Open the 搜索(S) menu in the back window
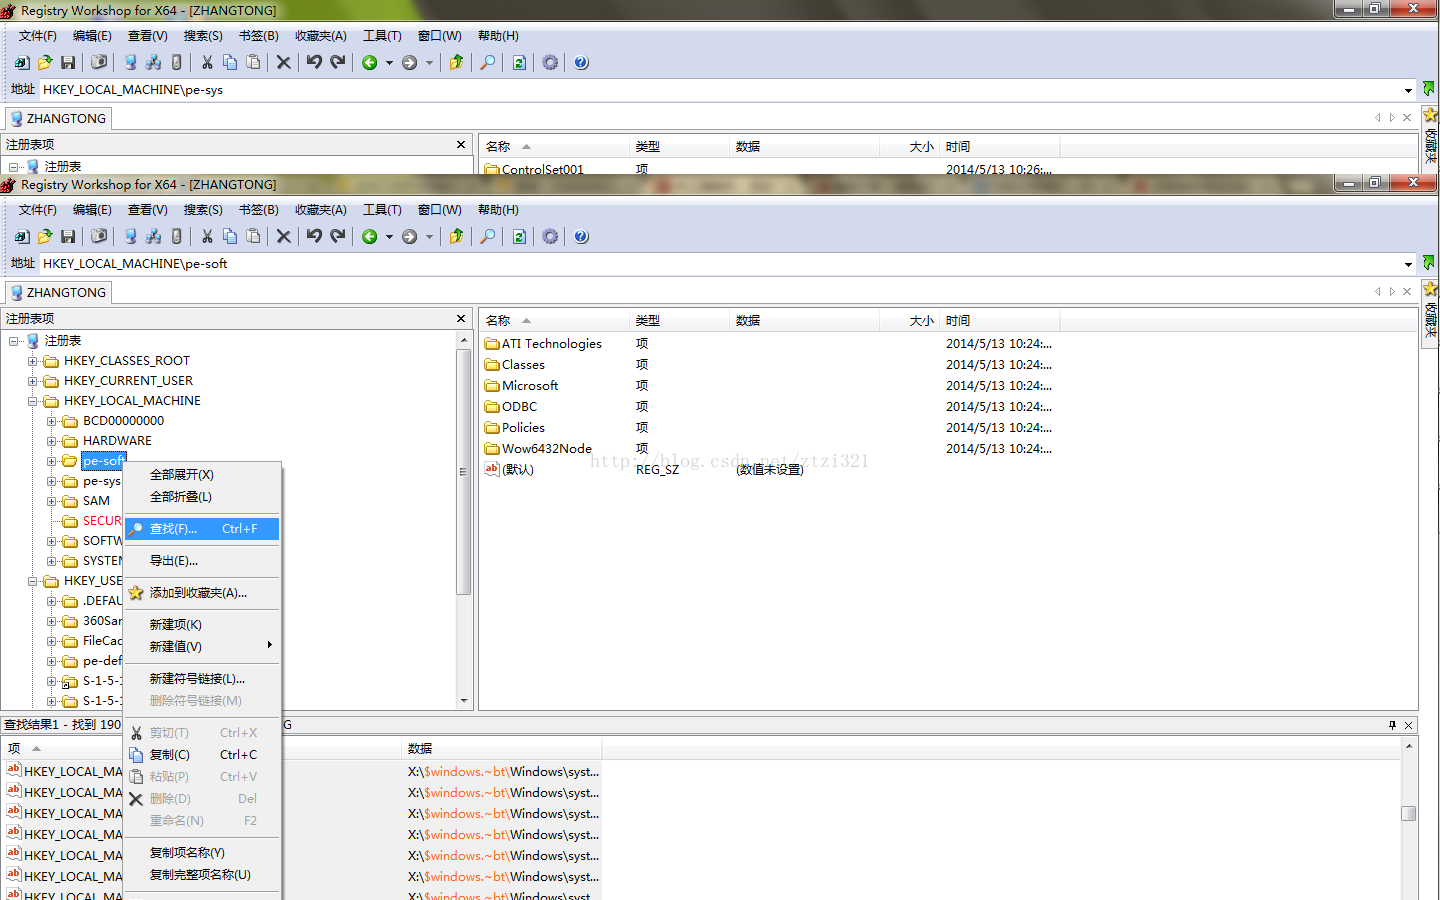The width and height of the screenshot is (1440, 900). click(203, 36)
